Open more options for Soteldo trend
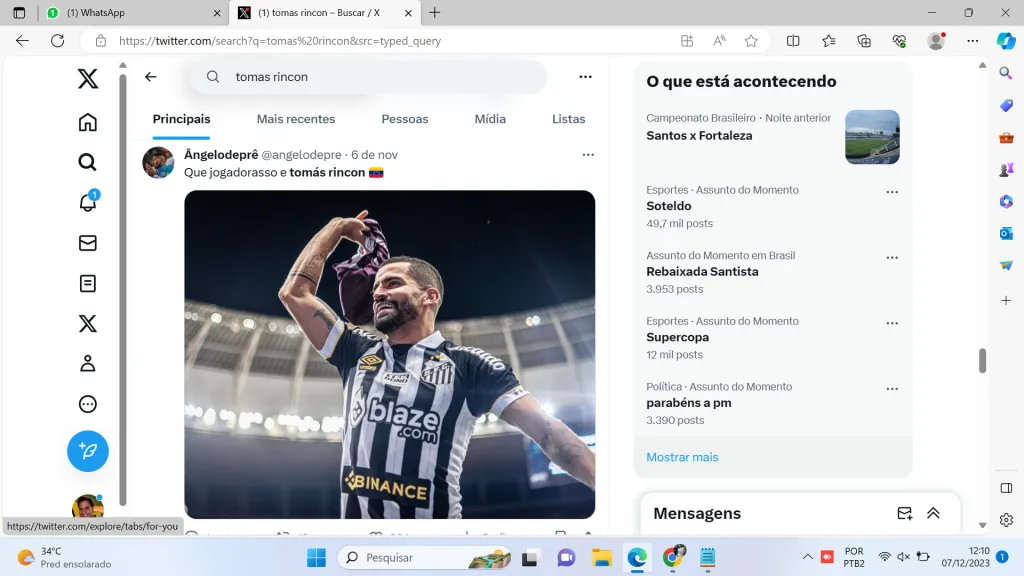 (892, 192)
